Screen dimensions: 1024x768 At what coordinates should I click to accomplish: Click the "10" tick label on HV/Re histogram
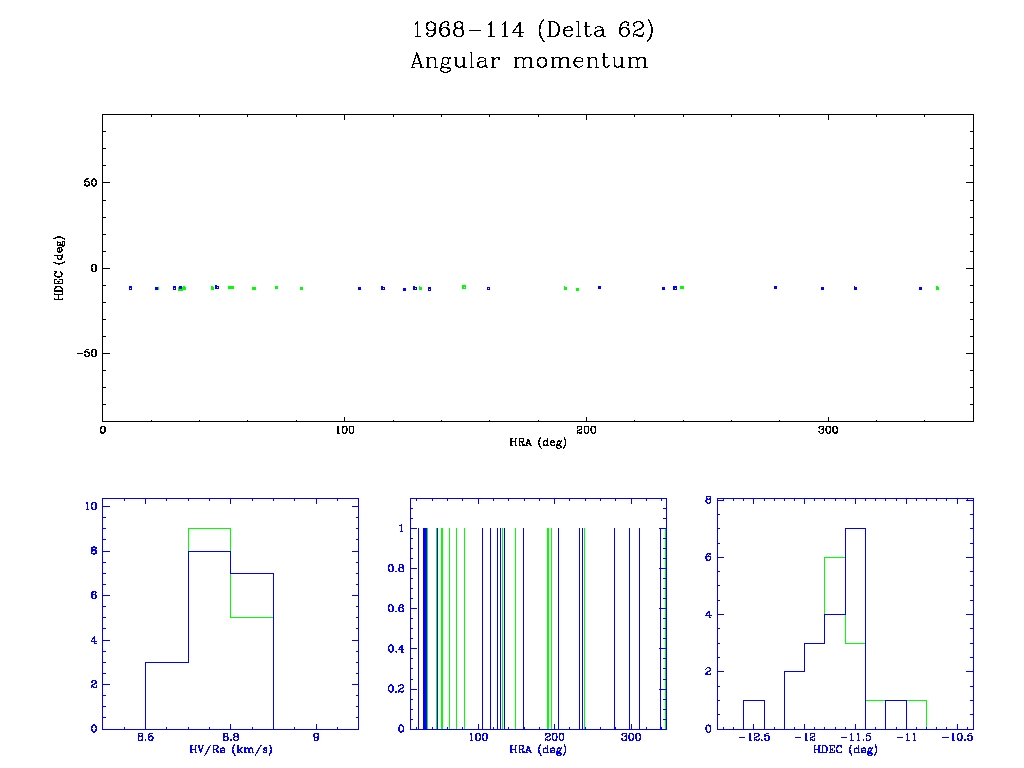click(90, 506)
